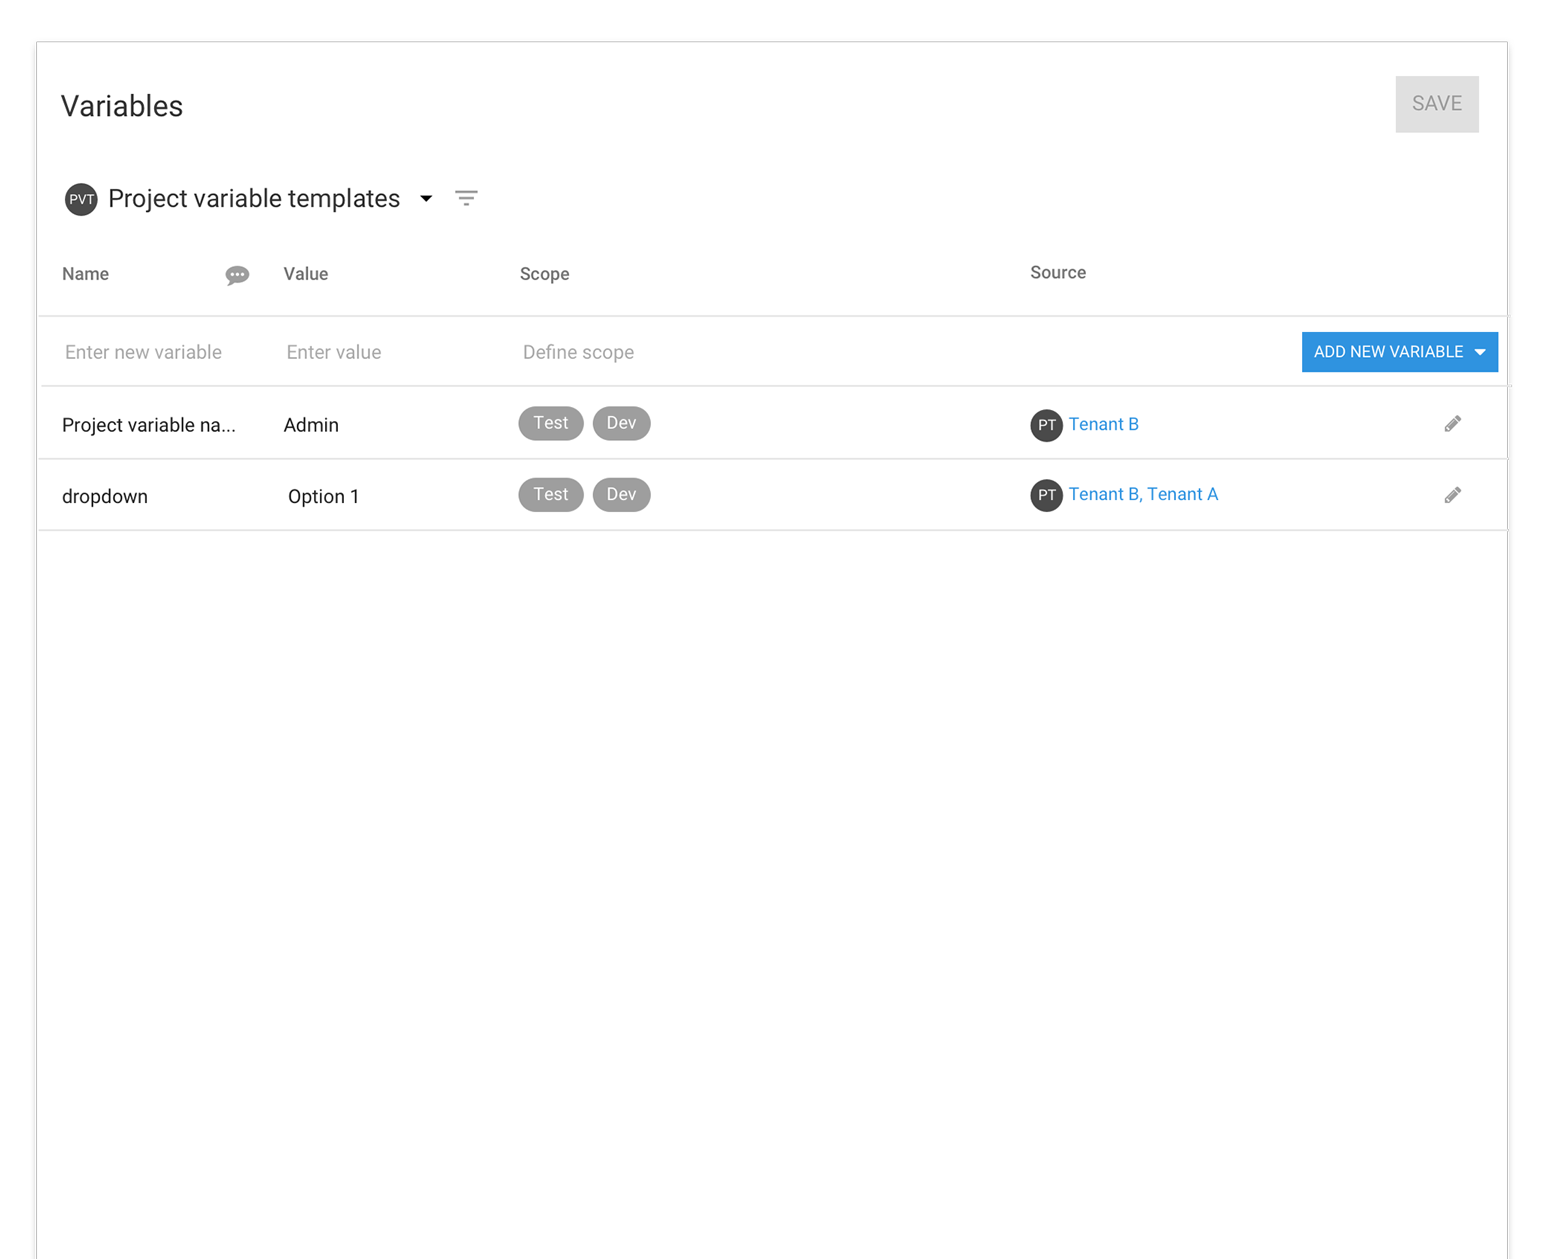Click the comment bubble icon in Name column
The width and height of the screenshot is (1547, 1259).
point(237,274)
